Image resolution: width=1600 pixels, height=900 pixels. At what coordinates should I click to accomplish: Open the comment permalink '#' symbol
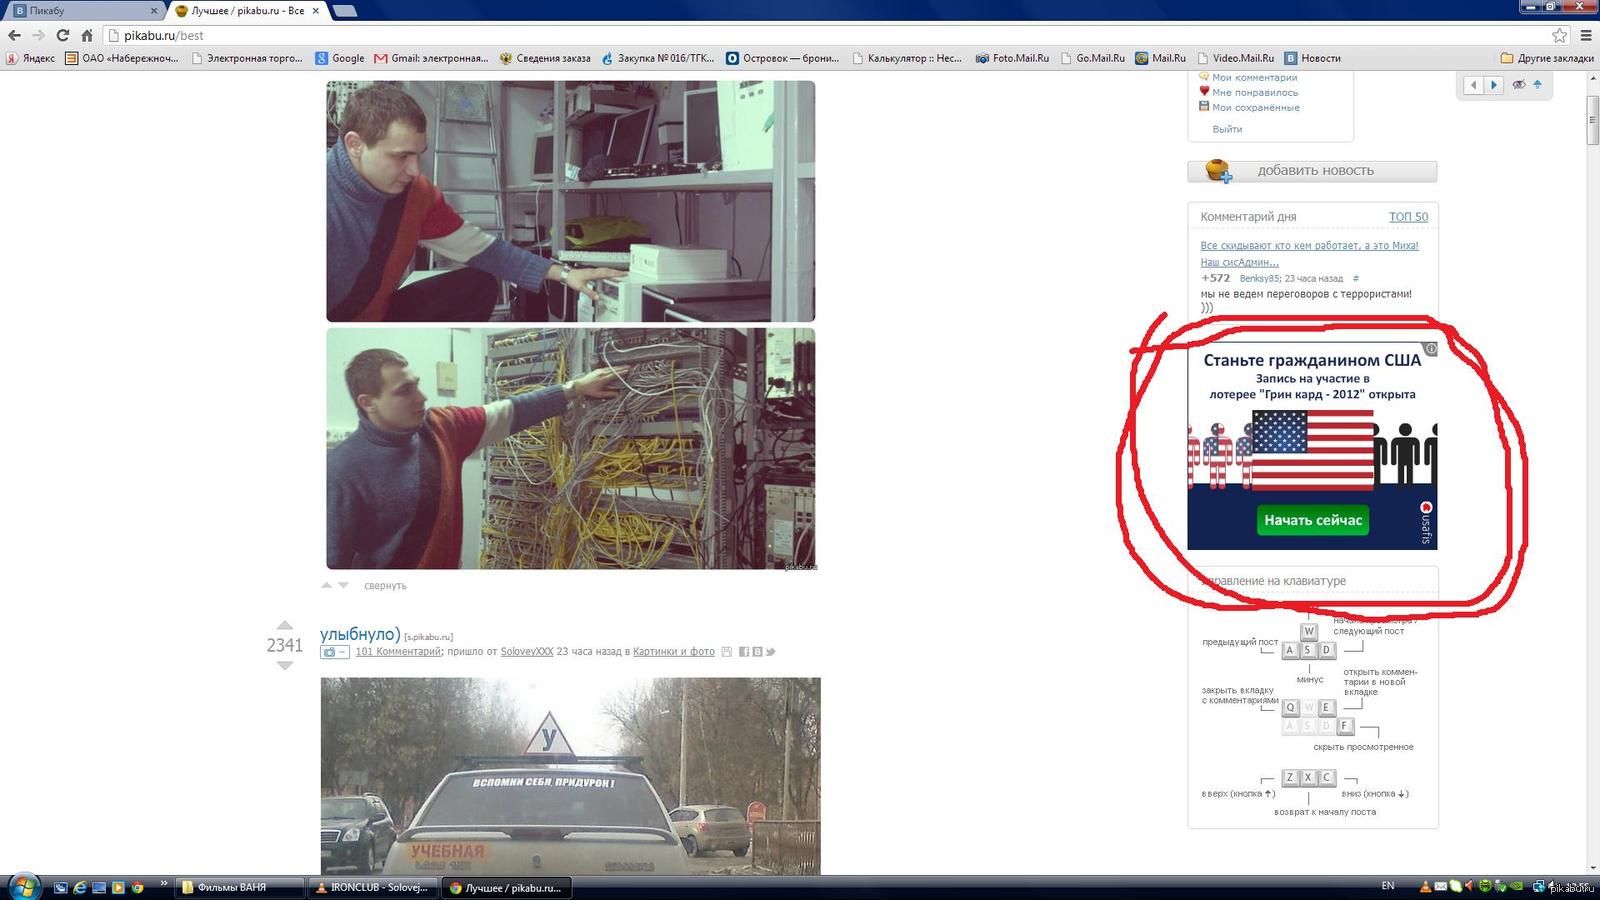pos(1356,279)
